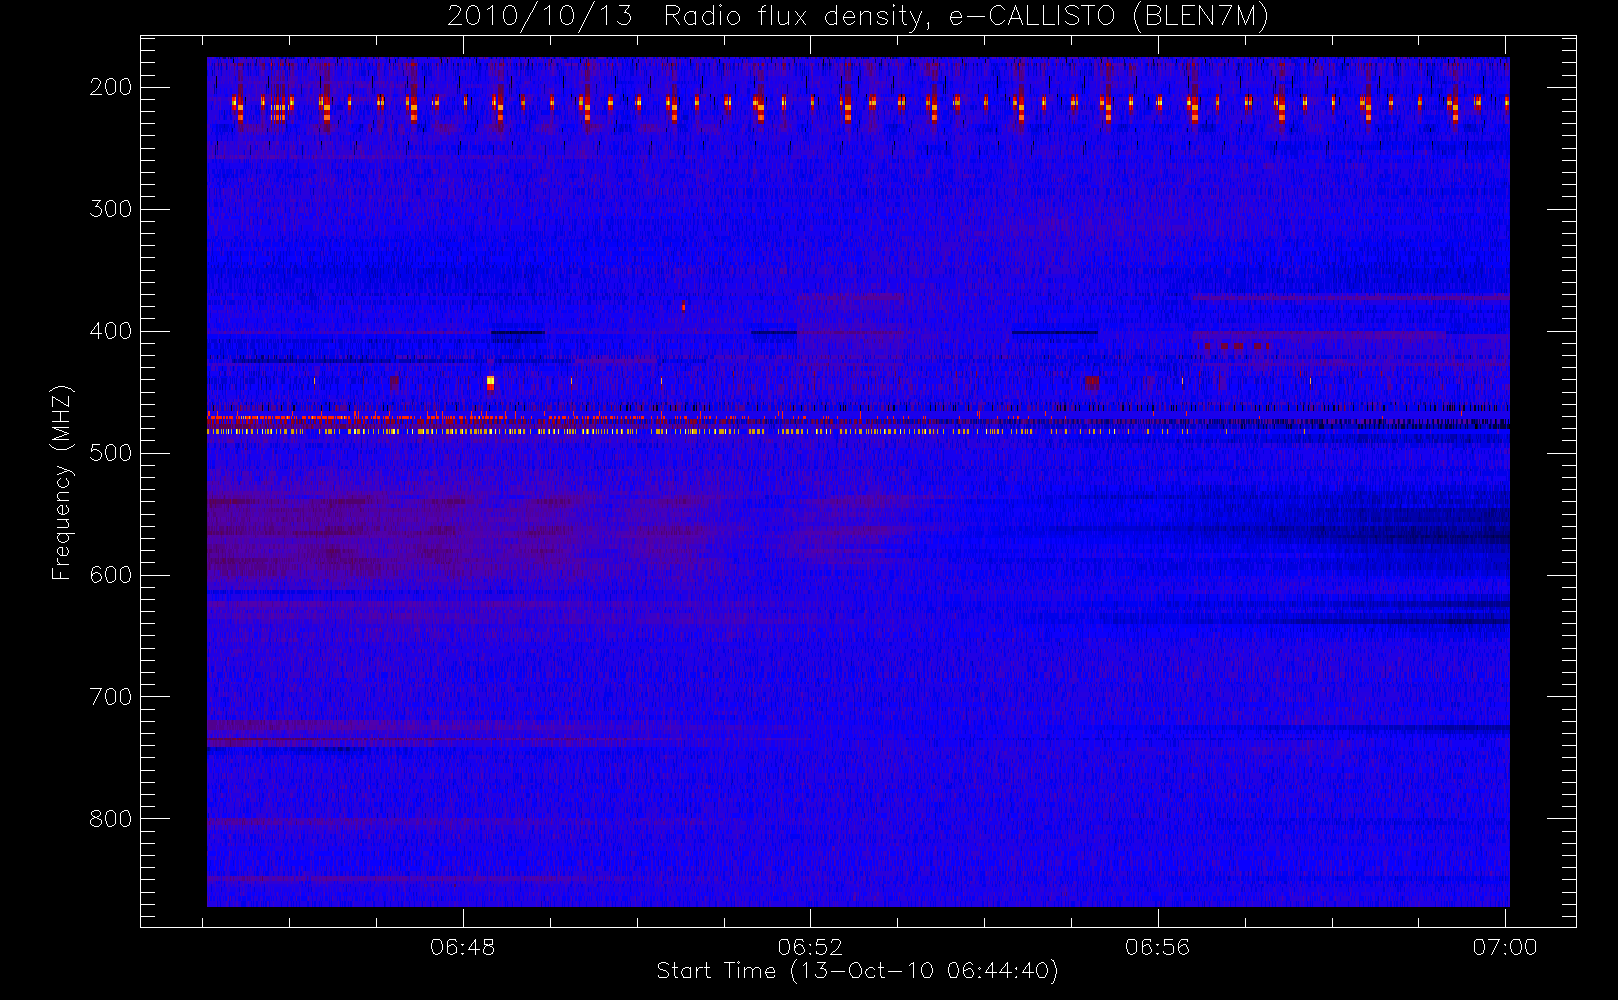Click the 06:56 time tick label
The height and width of the screenshot is (1000, 1618).
point(1157,947)
